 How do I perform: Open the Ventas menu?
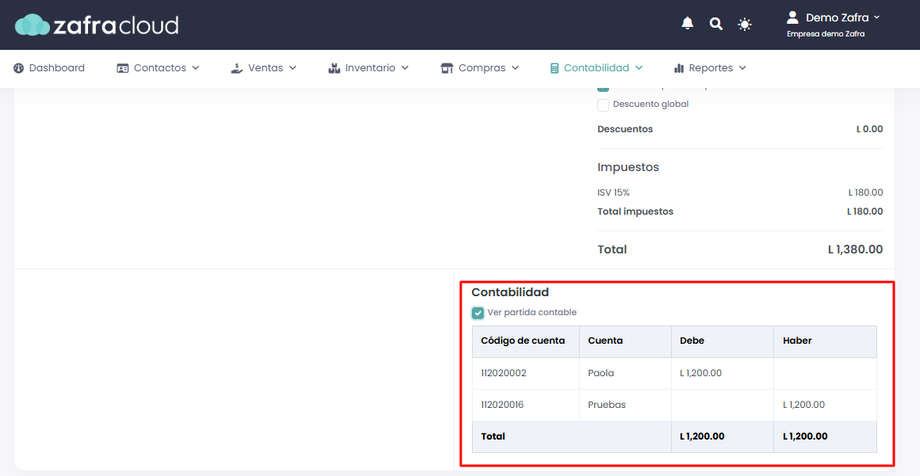(x=265, y=68)
